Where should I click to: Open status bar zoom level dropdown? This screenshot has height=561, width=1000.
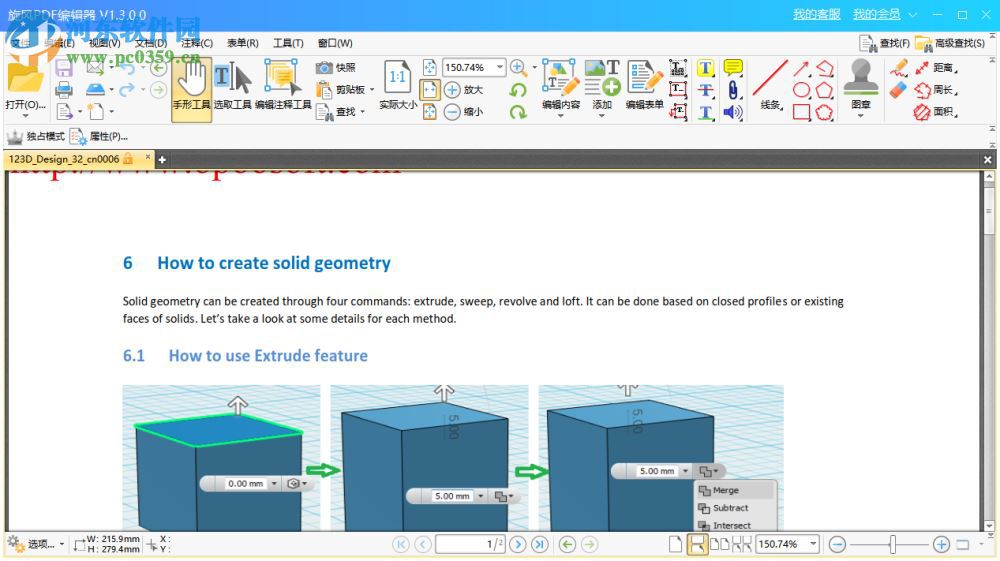coord(813,544)
